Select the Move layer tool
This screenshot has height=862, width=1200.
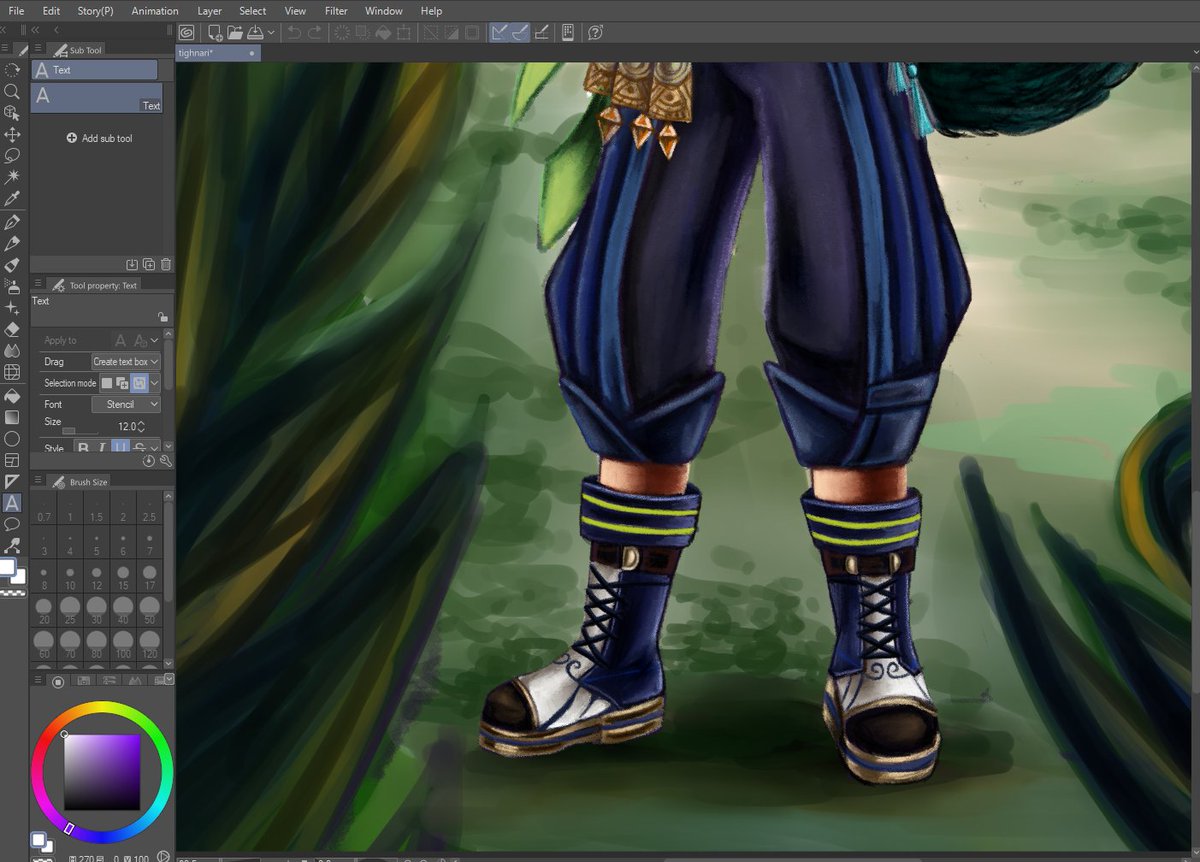(12, 134)
